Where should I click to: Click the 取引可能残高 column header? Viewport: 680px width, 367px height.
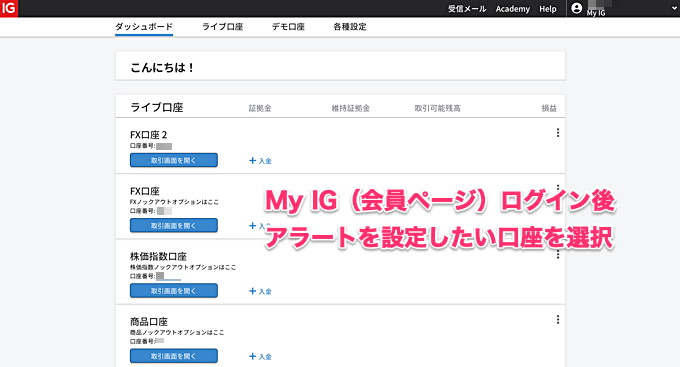tap(437, 108)
